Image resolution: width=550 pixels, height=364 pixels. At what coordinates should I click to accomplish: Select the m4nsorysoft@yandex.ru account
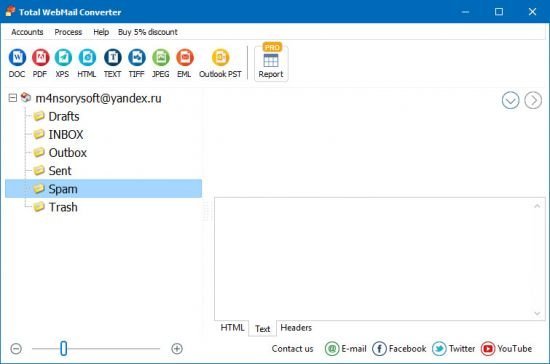[x=99, y=98]
